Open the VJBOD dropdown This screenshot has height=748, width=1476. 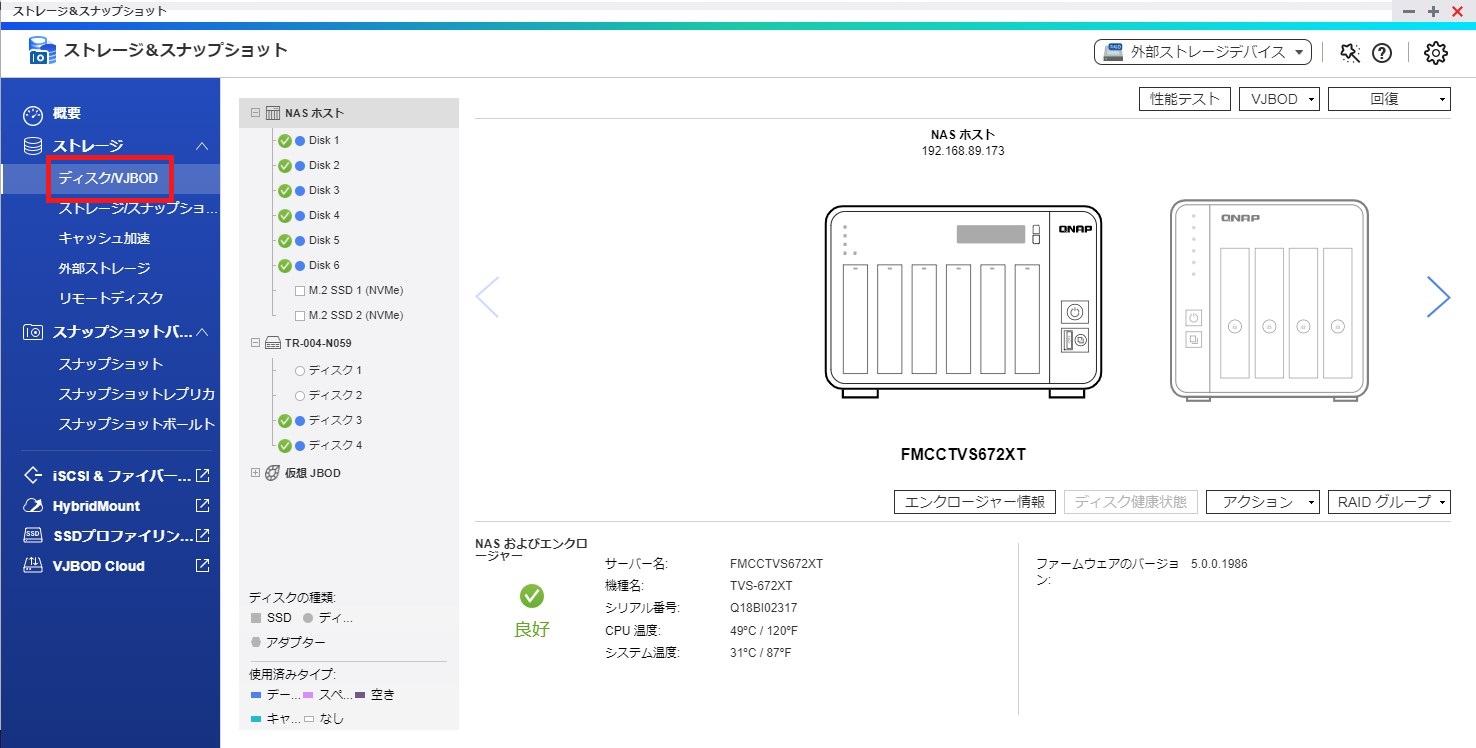click(1280, 99)
